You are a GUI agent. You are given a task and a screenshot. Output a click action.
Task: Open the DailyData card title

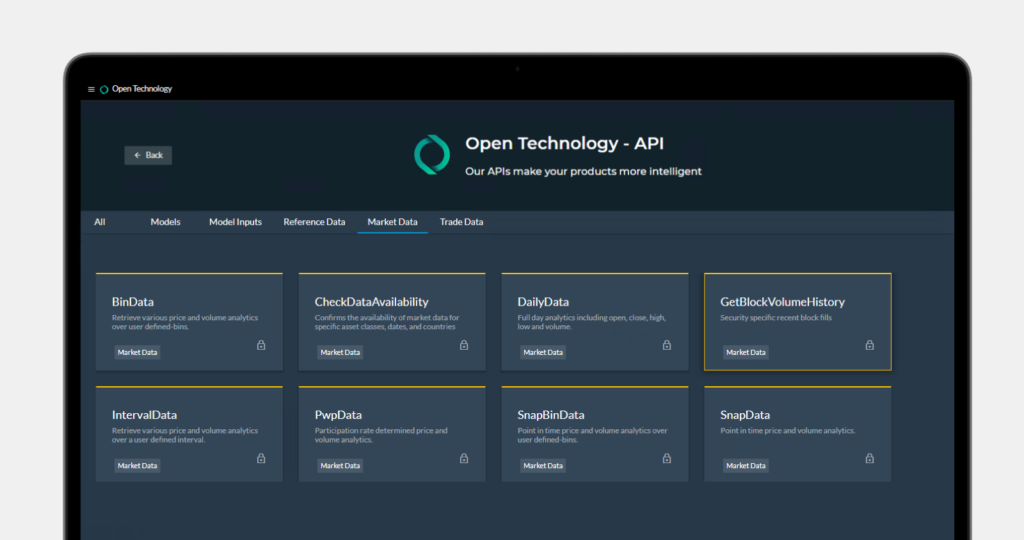coord(543,302)
